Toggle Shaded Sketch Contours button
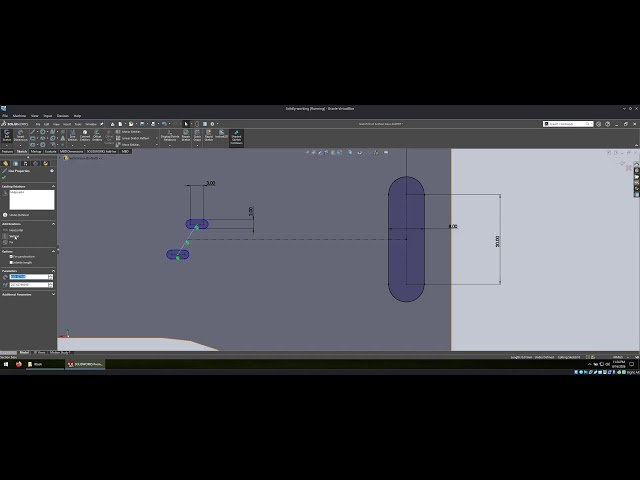The height and width of the screenshot is (480, 640). pos(236,137)
